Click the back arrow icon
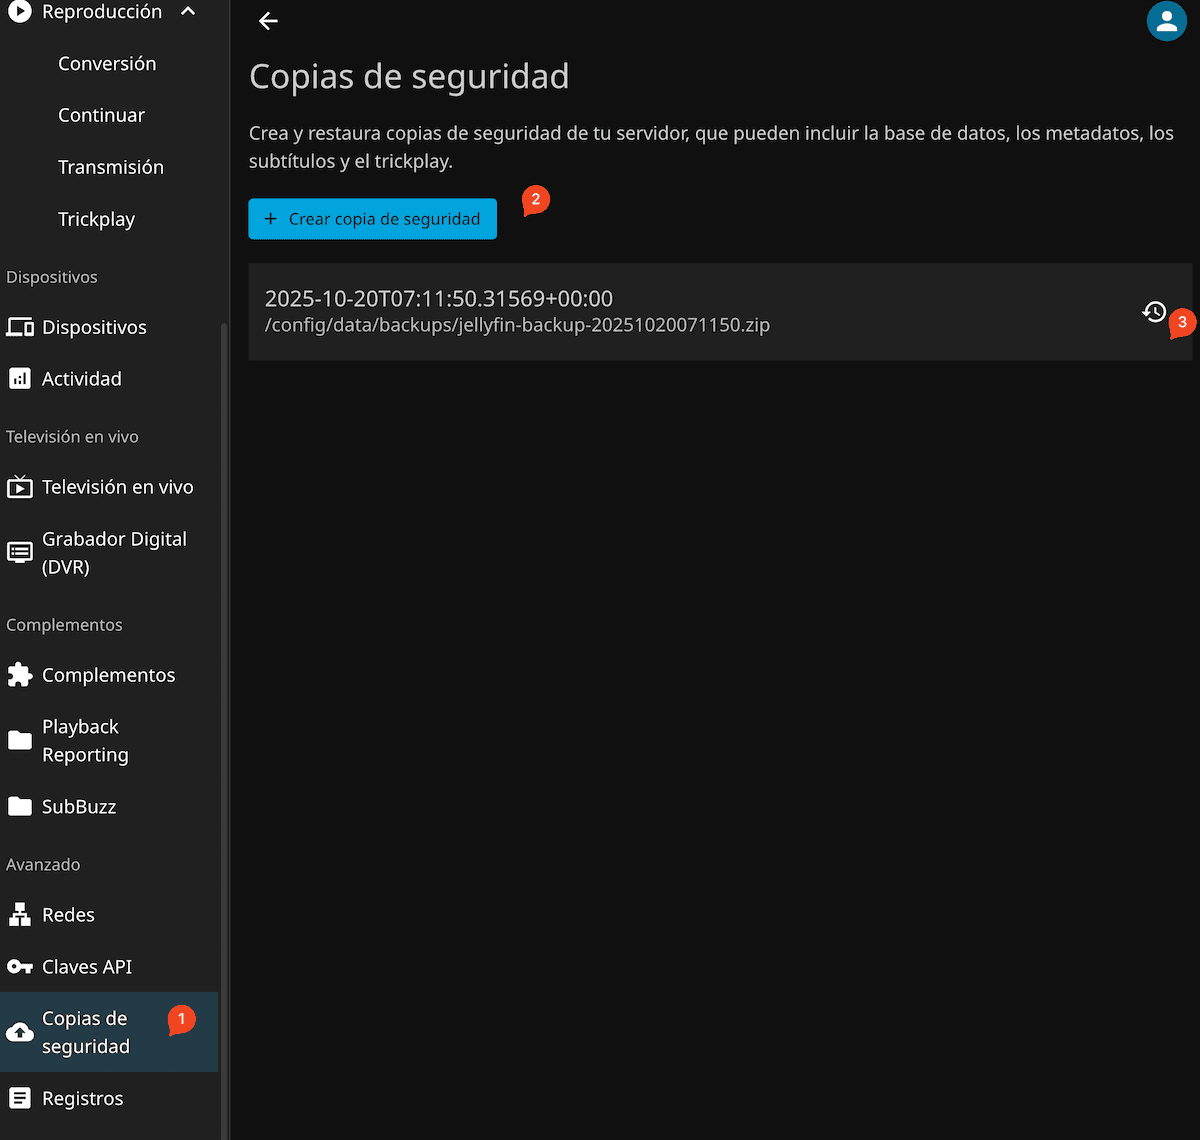The image size is (1200, 1140). coord(268,21)
